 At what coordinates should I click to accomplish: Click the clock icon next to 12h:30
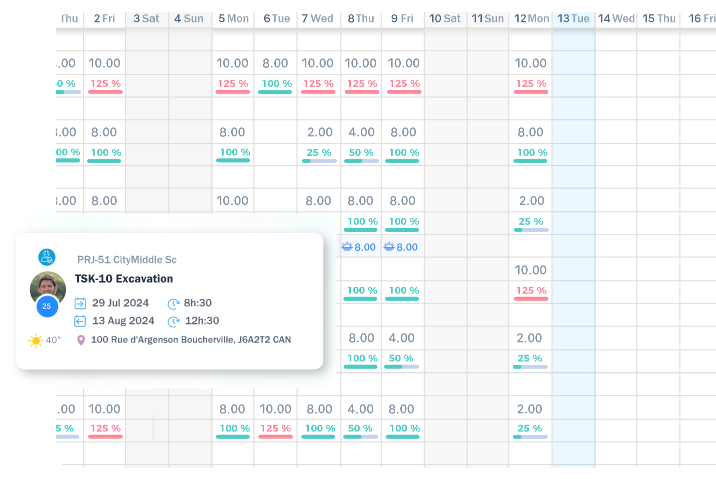(x=173, y=321)
